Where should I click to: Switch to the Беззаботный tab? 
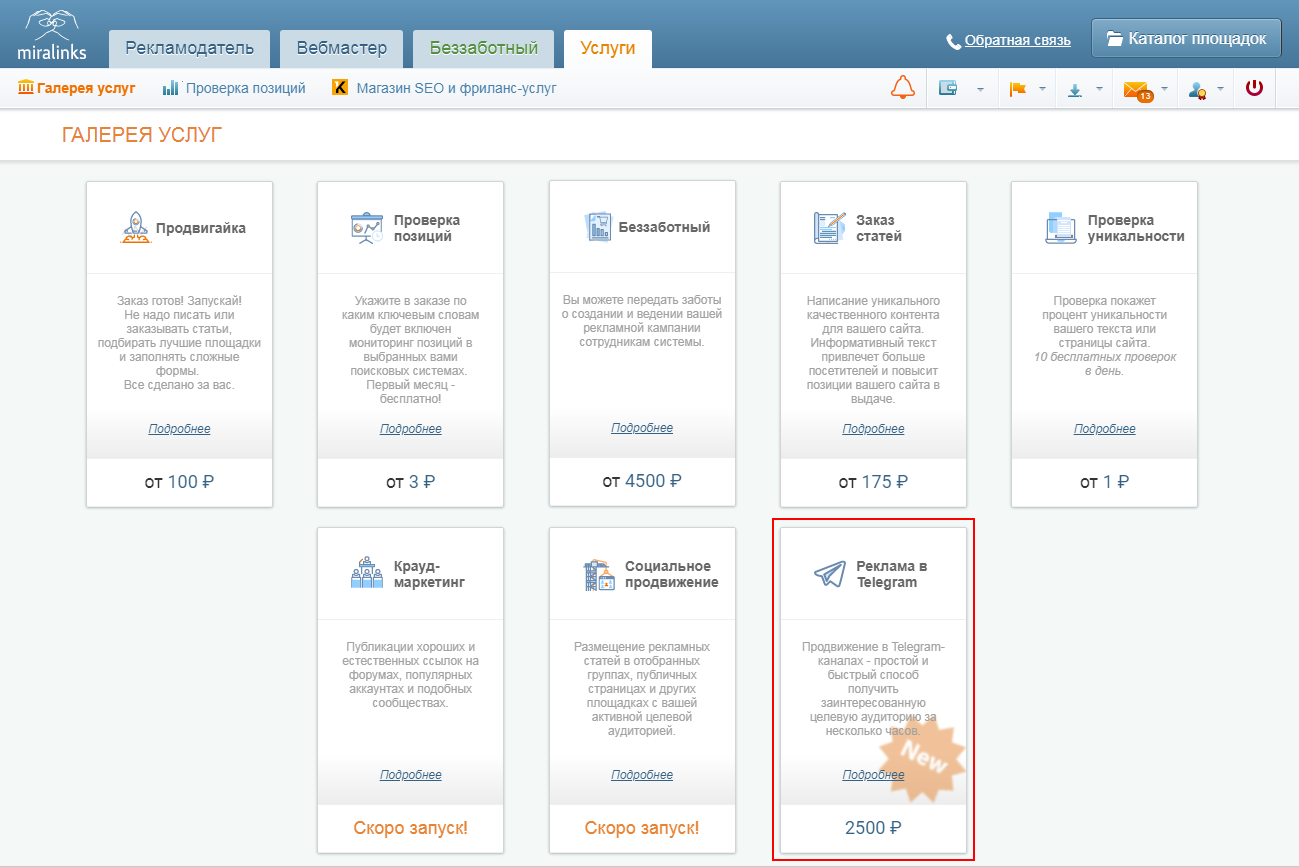(484, 48)
